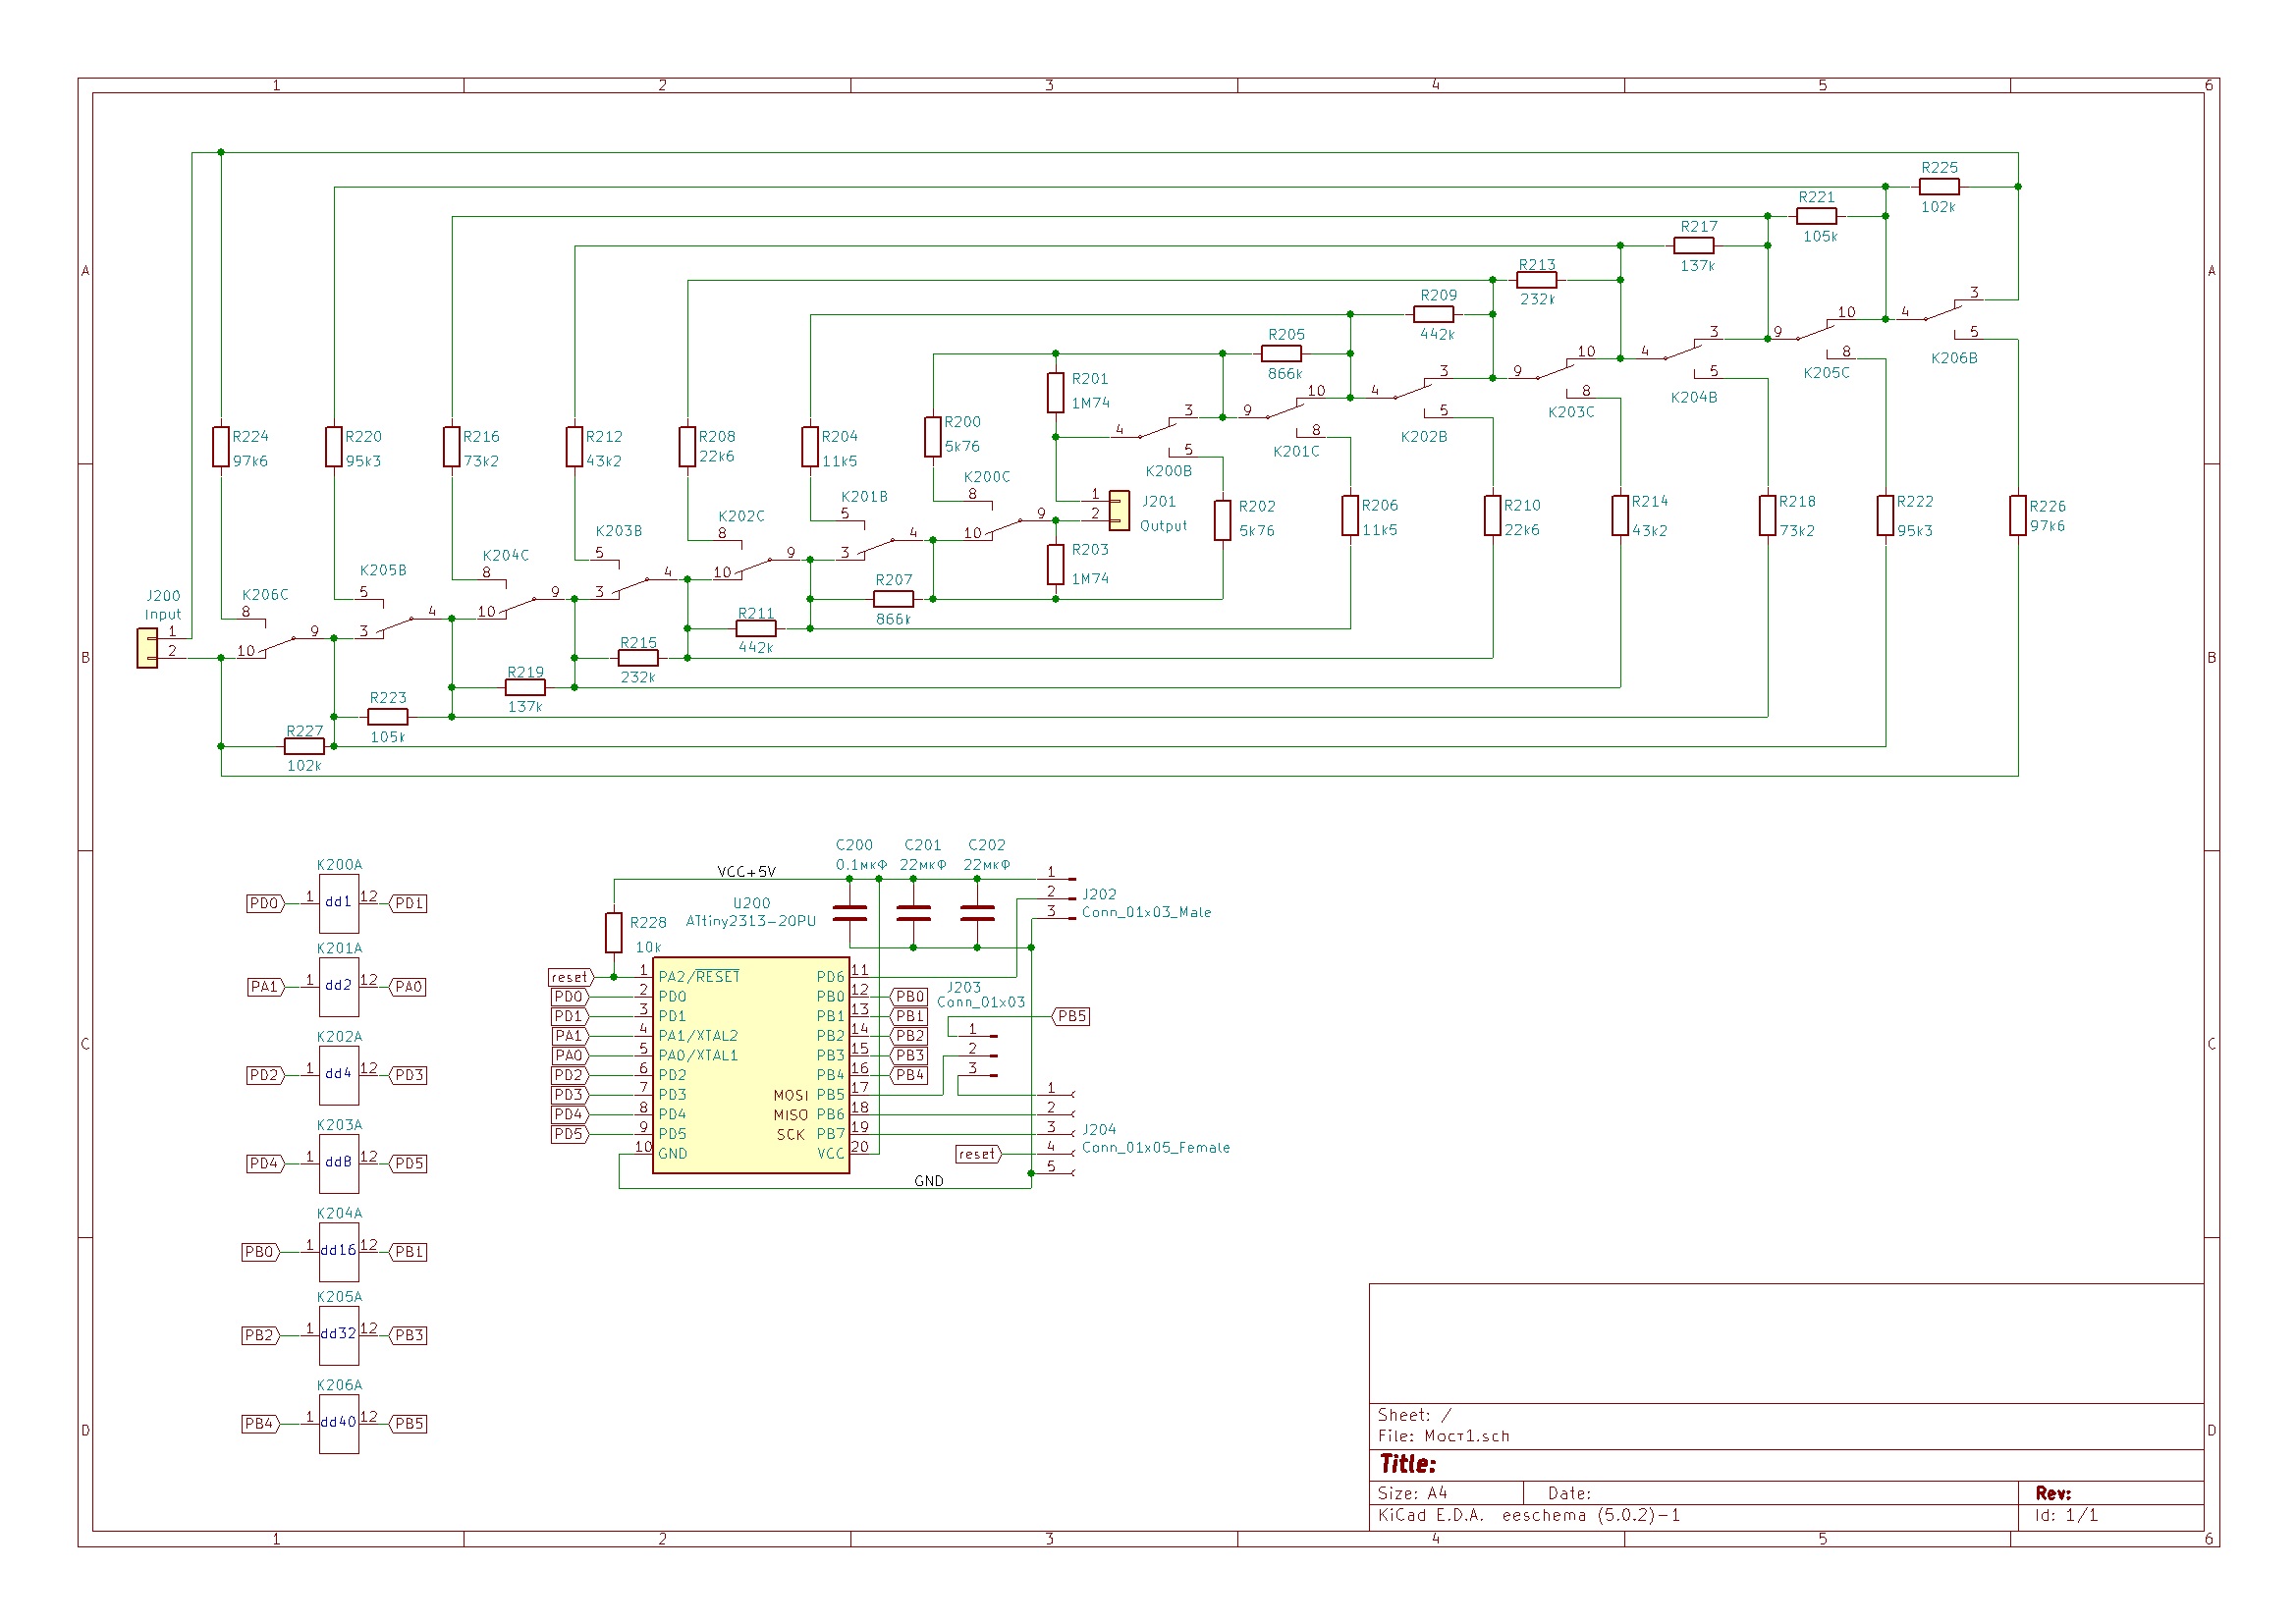The height and width of the screenshot is (1623, 2296).
Task: Click resistor R201 1M74 symbol
Action: coord(1055,393)
